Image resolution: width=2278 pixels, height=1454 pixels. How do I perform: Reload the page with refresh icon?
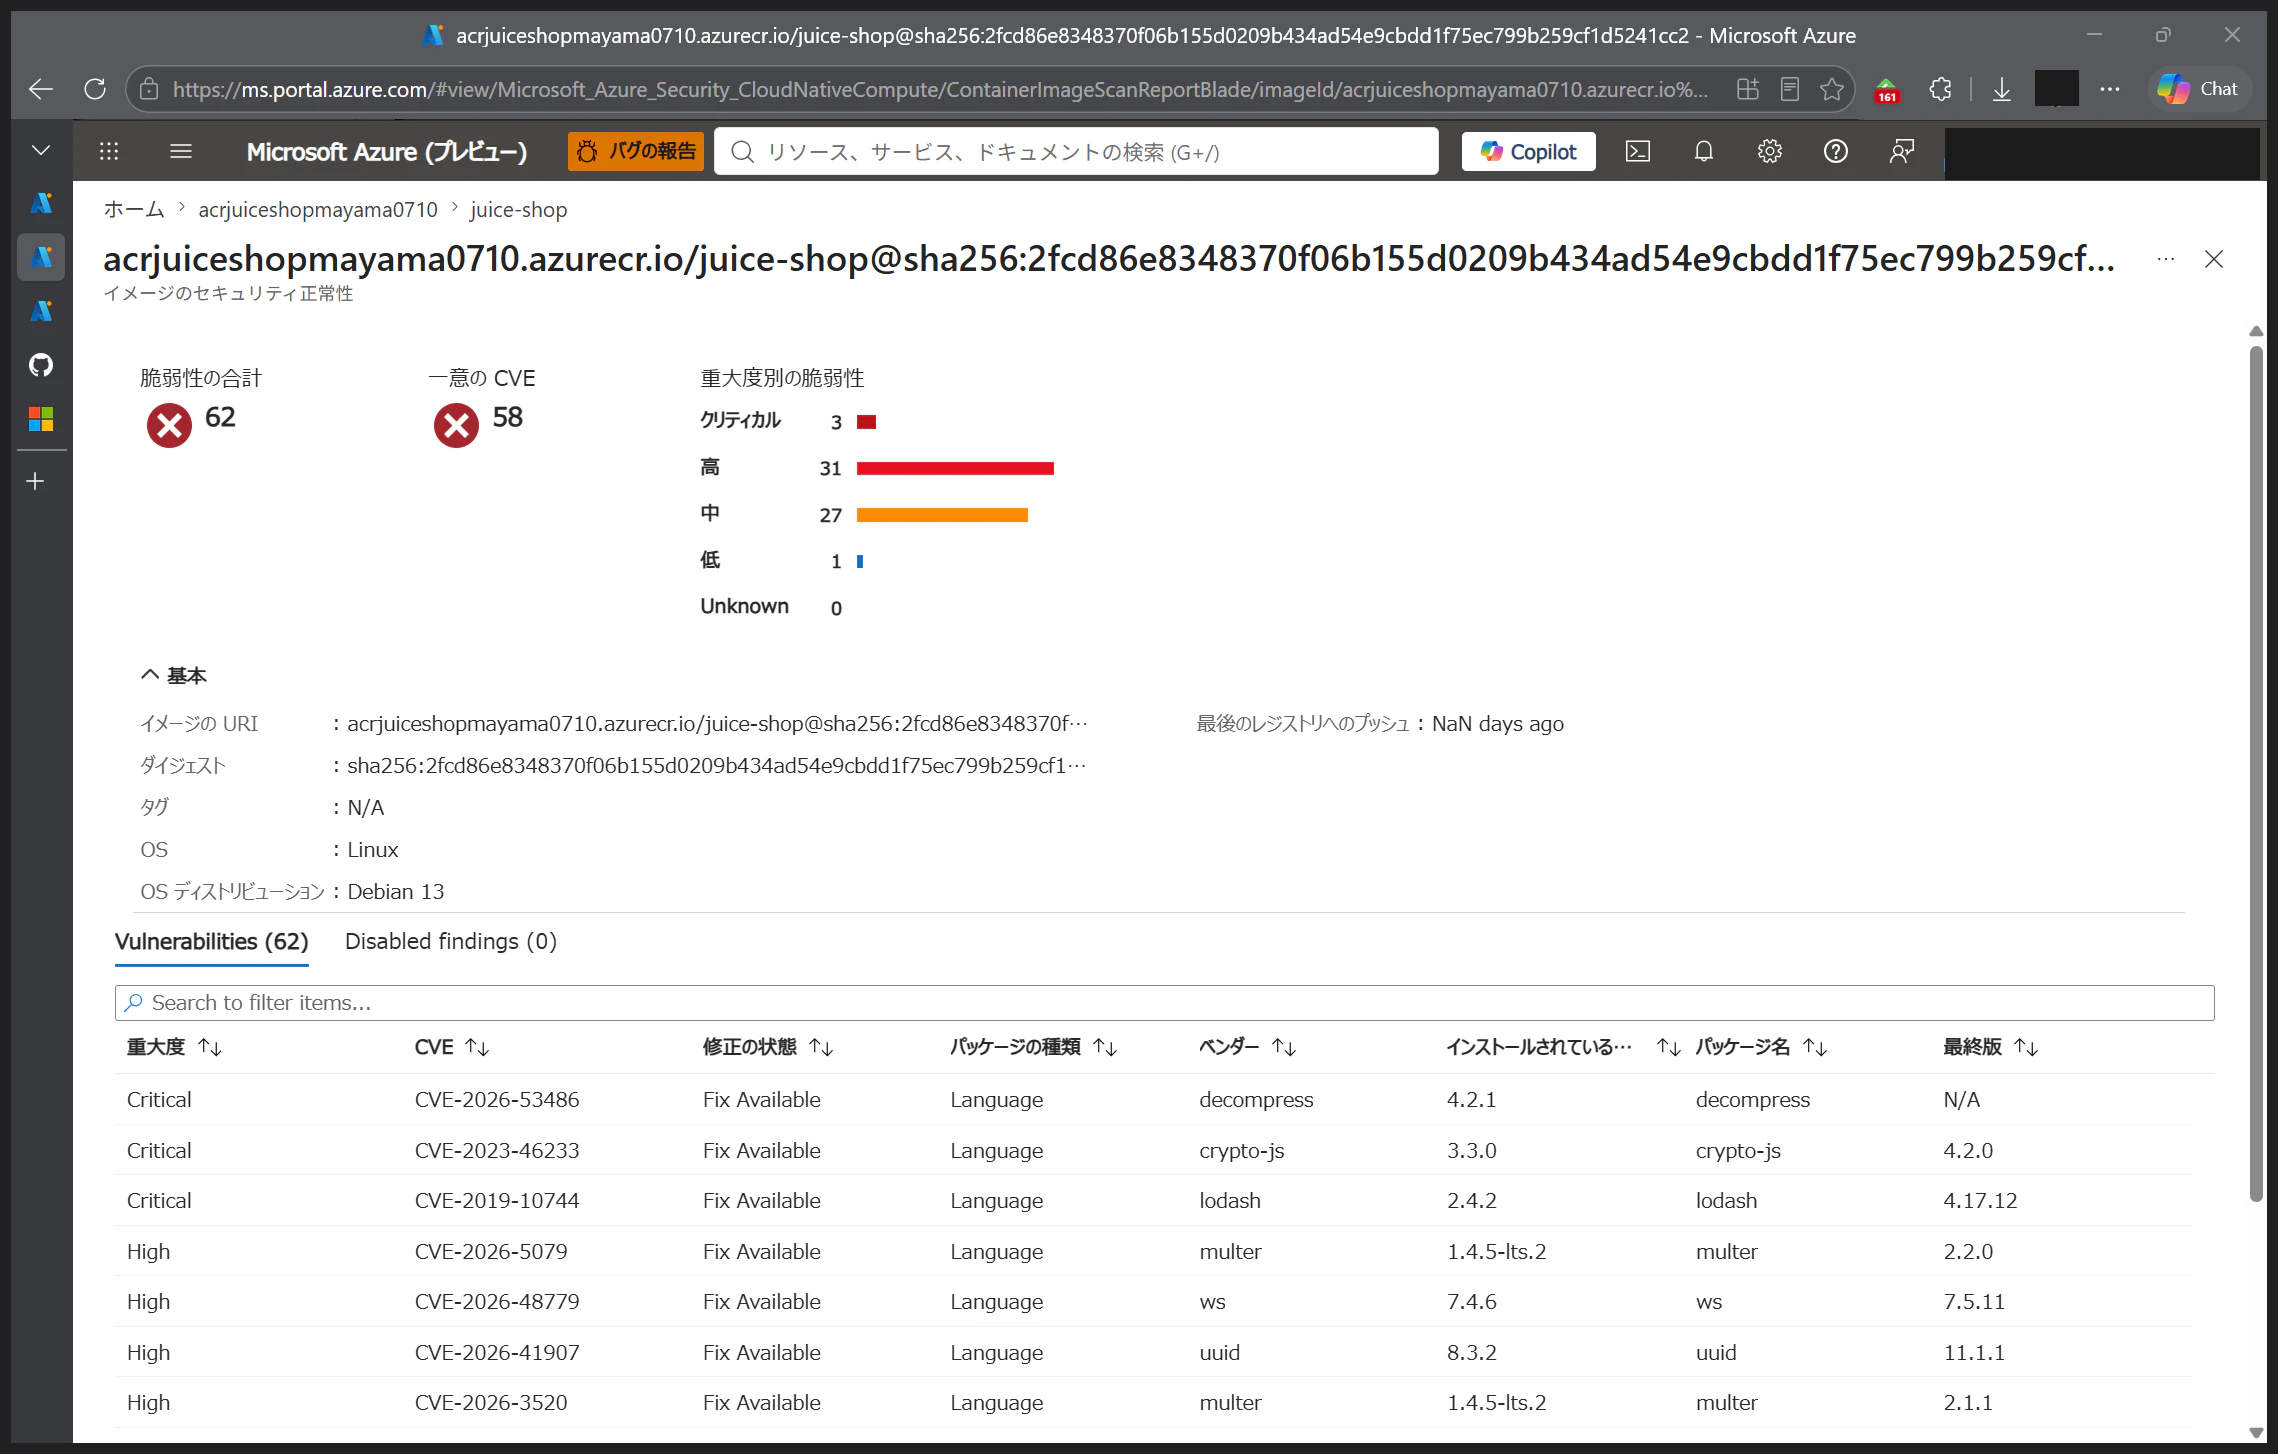point(95,89)
